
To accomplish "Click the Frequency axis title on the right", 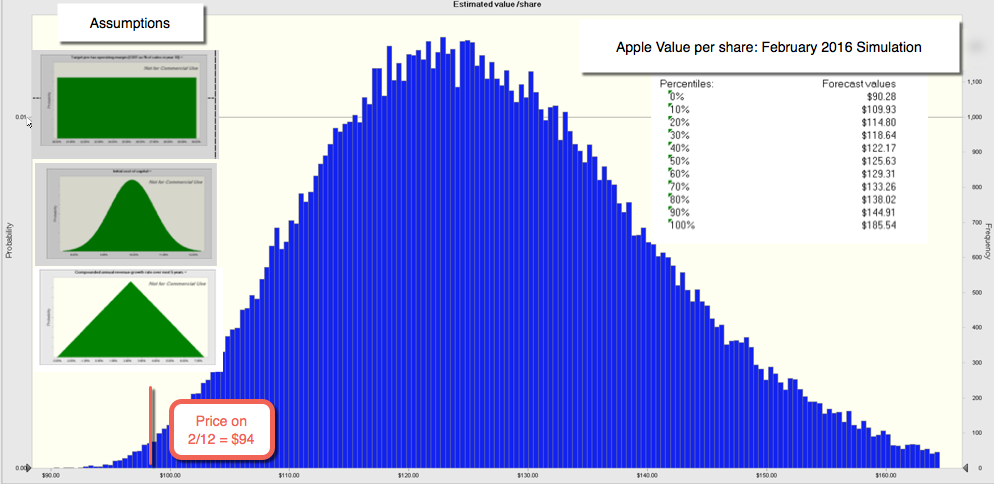I will point(987,240).
